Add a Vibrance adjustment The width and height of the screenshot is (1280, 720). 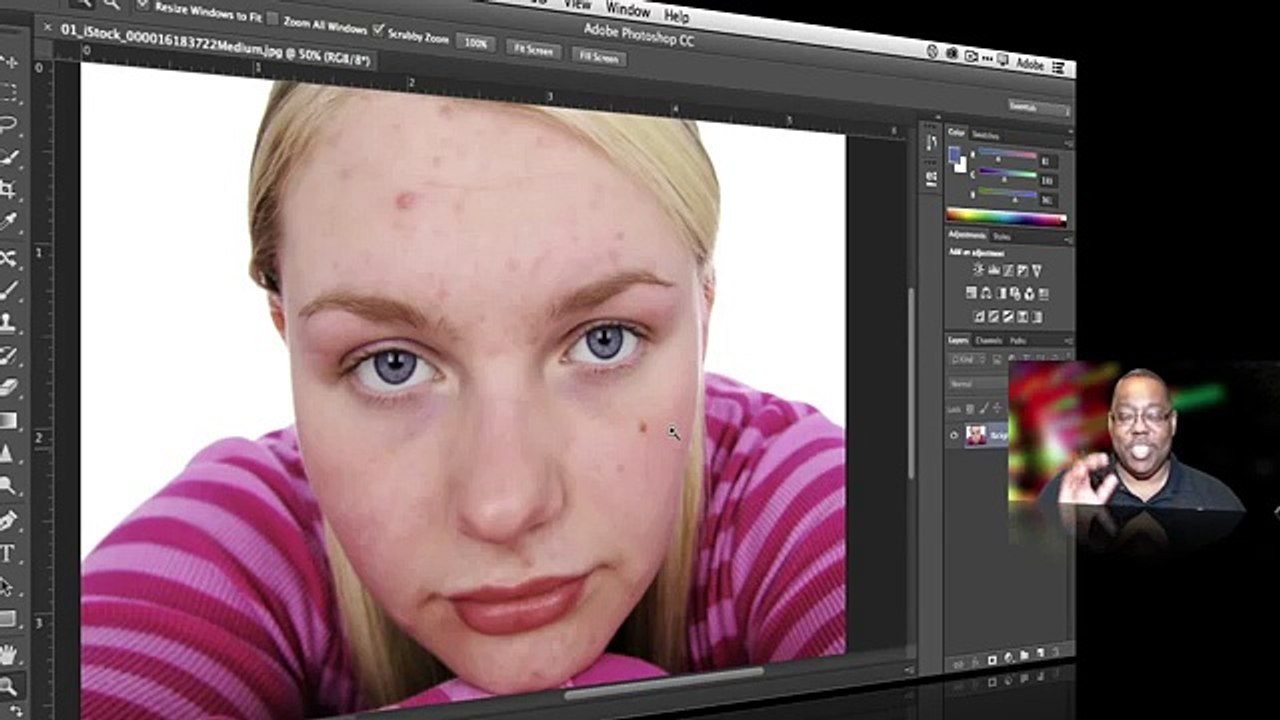tap(1037, 270)
